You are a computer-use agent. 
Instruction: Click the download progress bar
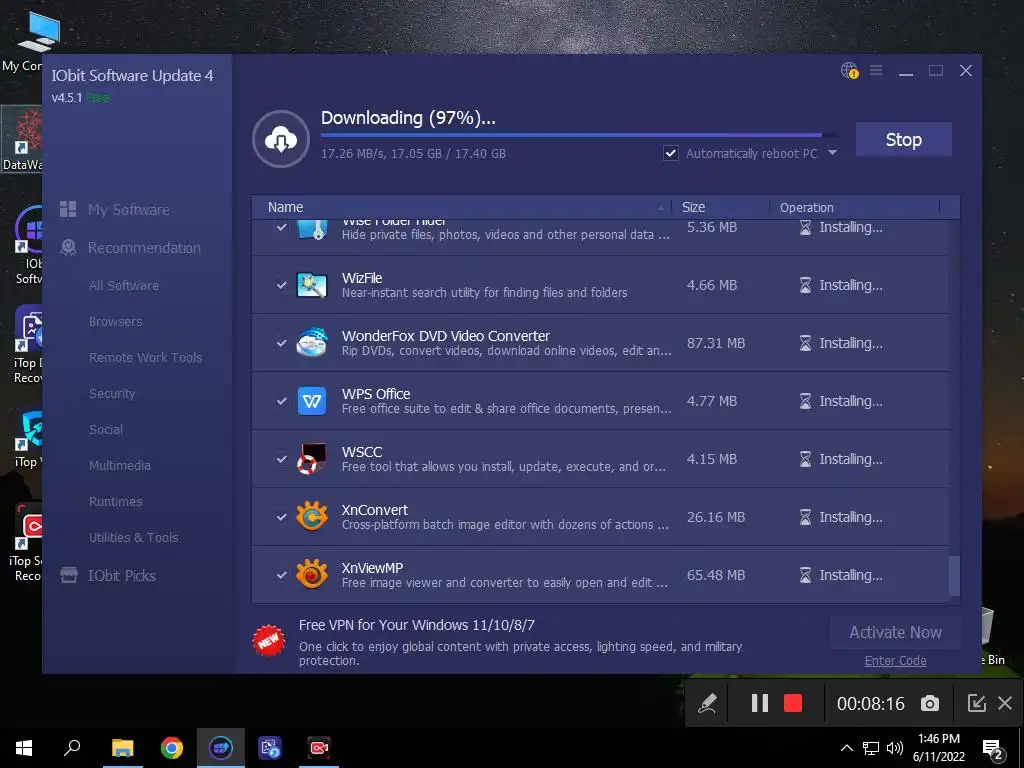coord(578,135)
